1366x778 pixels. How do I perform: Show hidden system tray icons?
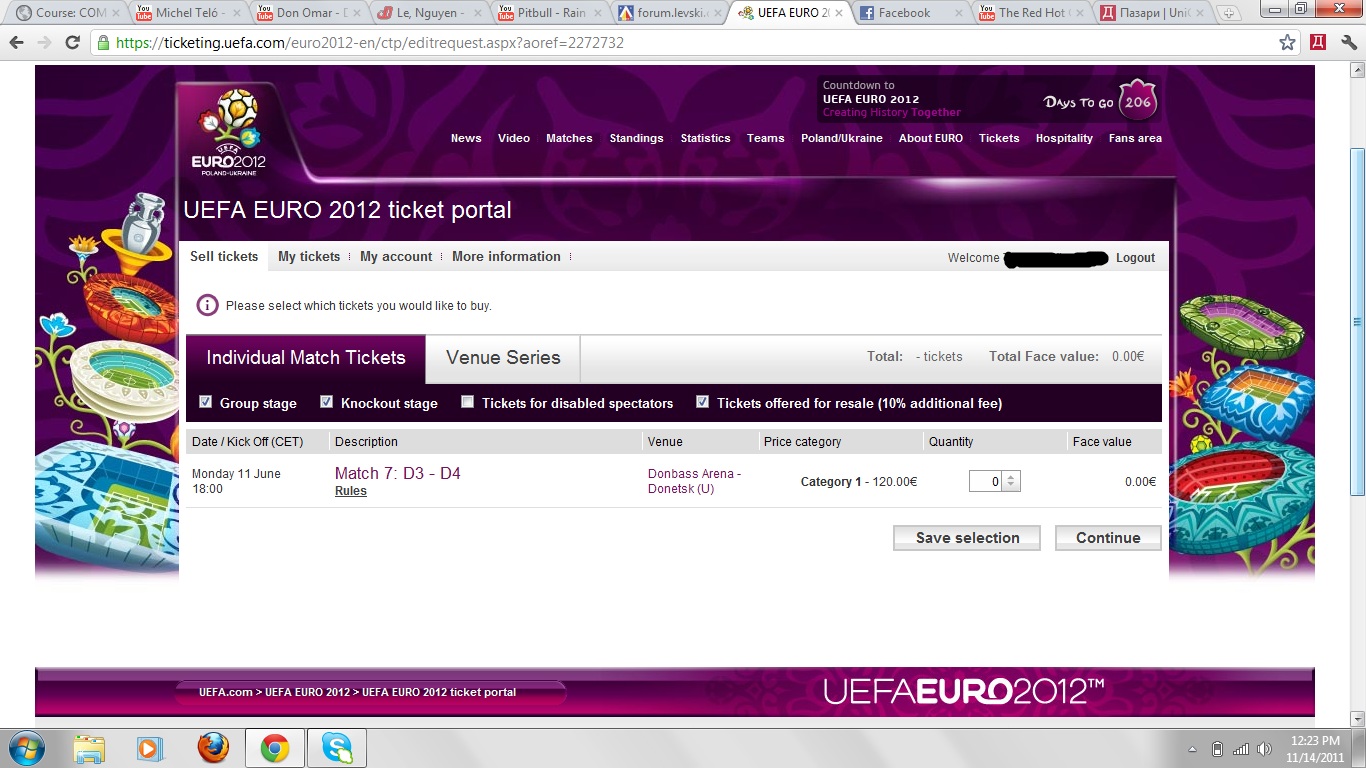pyautogui.click(x=1192, y=749)
